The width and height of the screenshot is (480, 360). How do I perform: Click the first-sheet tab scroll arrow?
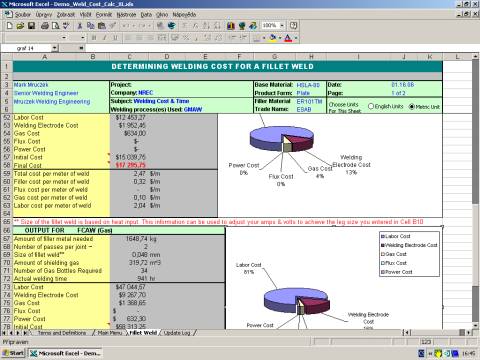pos(4,333)
